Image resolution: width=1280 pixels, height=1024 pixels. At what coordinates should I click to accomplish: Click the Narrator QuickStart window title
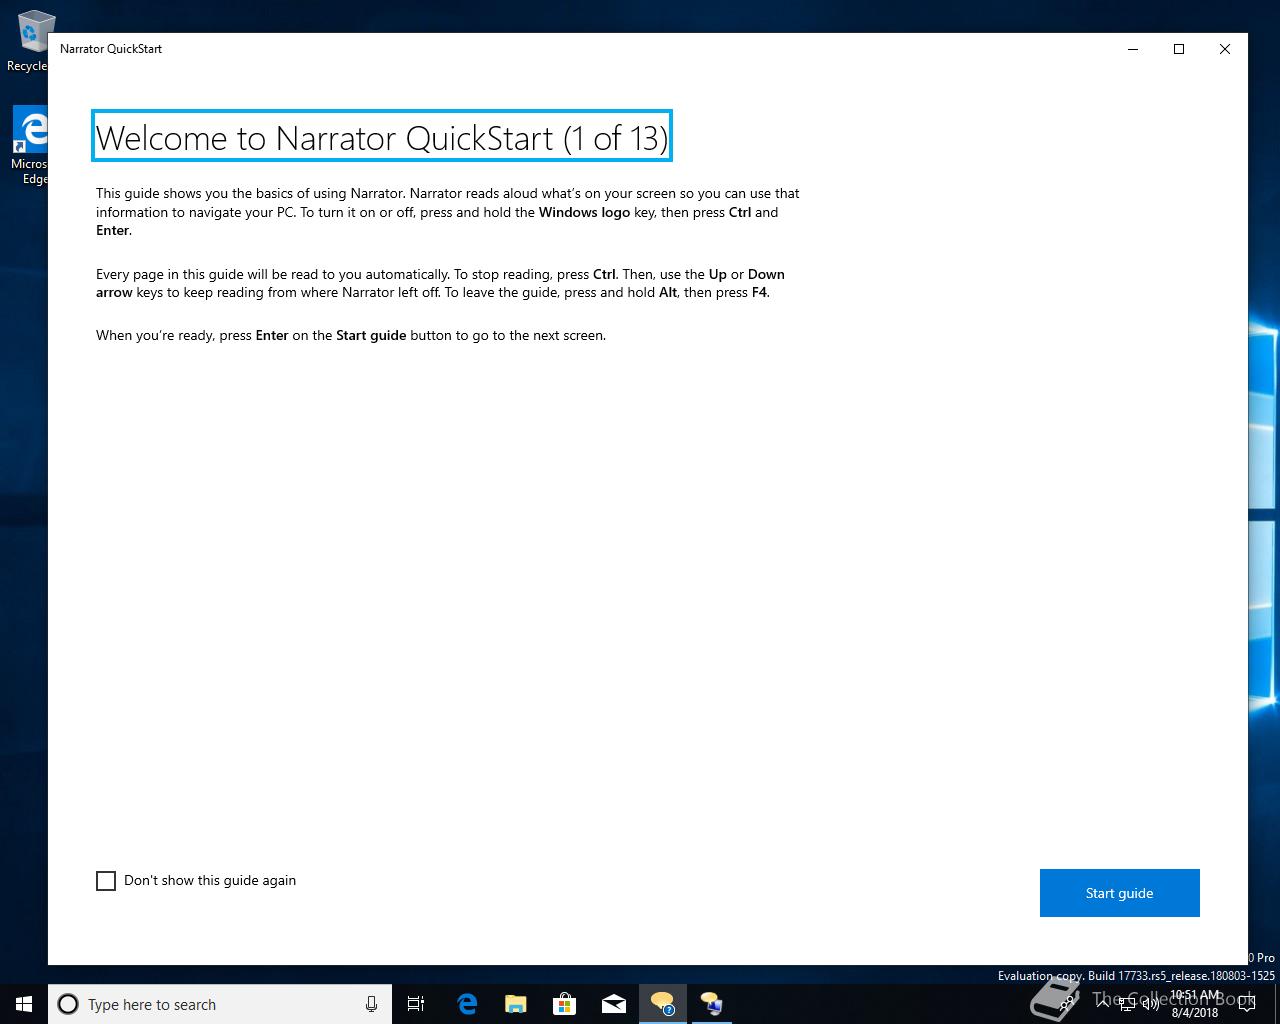click(111, 49)
